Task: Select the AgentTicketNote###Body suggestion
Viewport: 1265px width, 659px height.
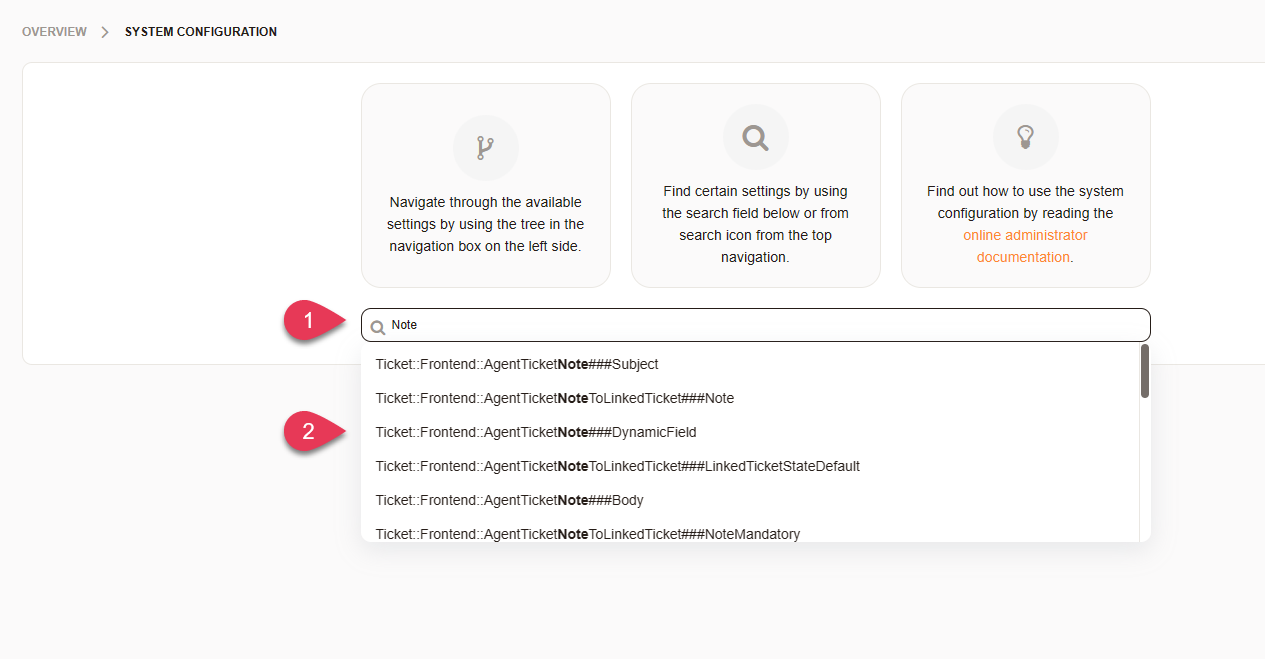Action: [510, 500]
